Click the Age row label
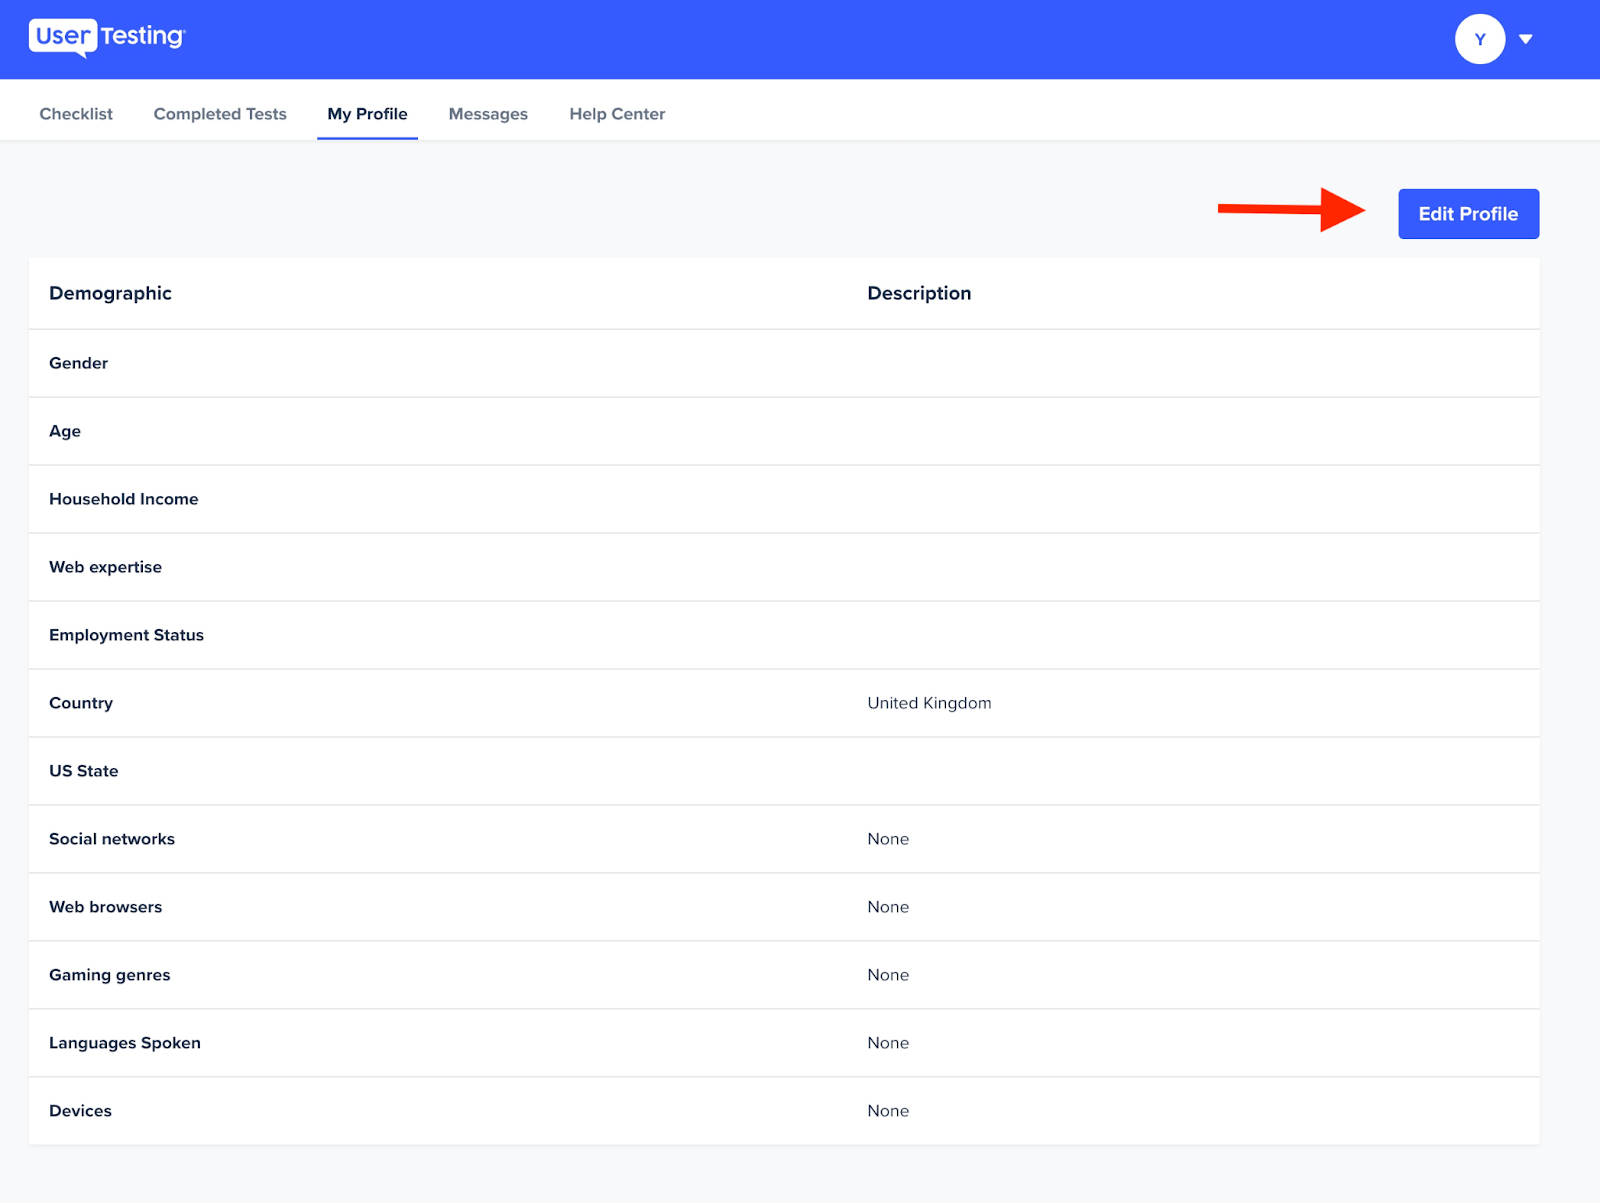 pyautogui.click(x=65, y=431)
